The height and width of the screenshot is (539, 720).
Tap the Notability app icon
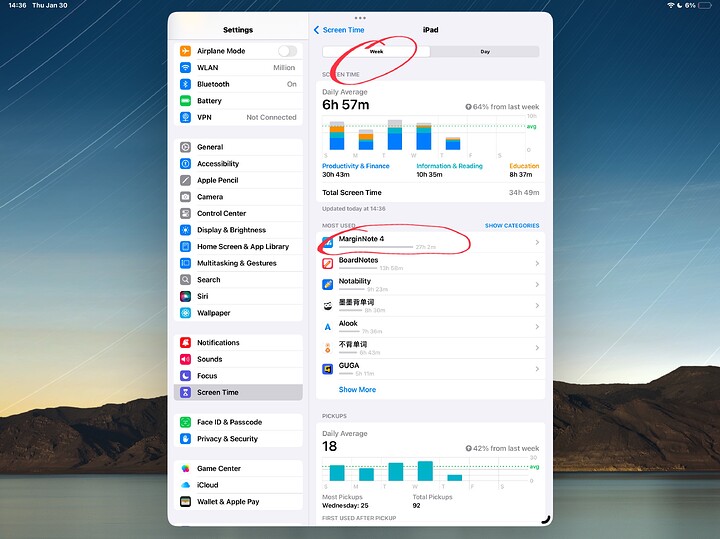tap(327, 285)
